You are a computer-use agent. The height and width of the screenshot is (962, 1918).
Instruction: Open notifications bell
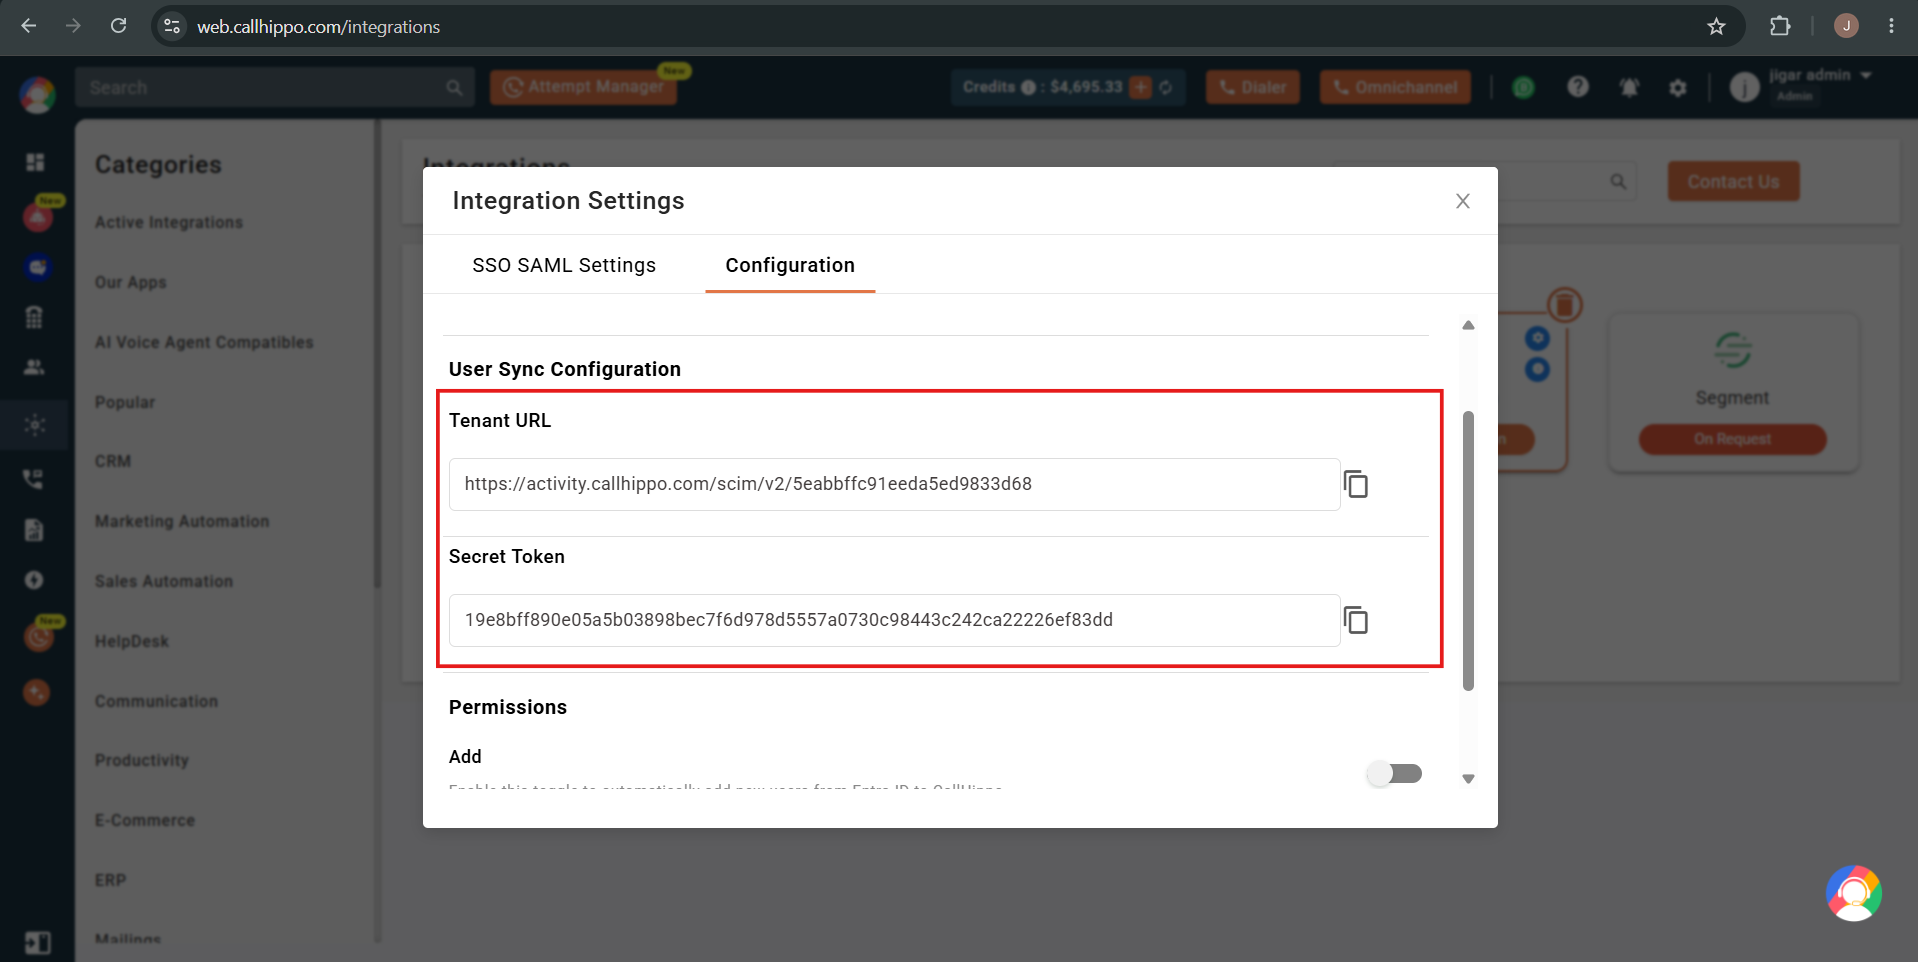click(1629, 87)
